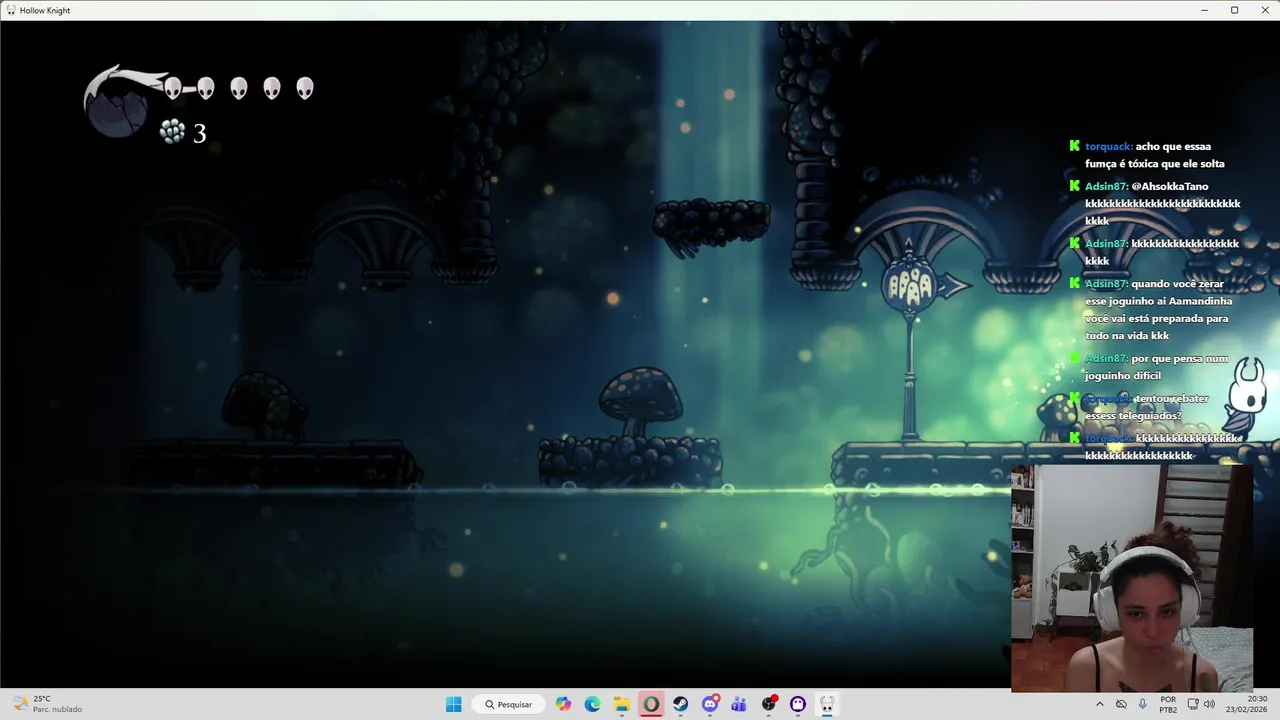Click torquack on the fumça tóxica message
Image resolution: width=1280 pixels, height=720 pixels.
[1109, 146]
